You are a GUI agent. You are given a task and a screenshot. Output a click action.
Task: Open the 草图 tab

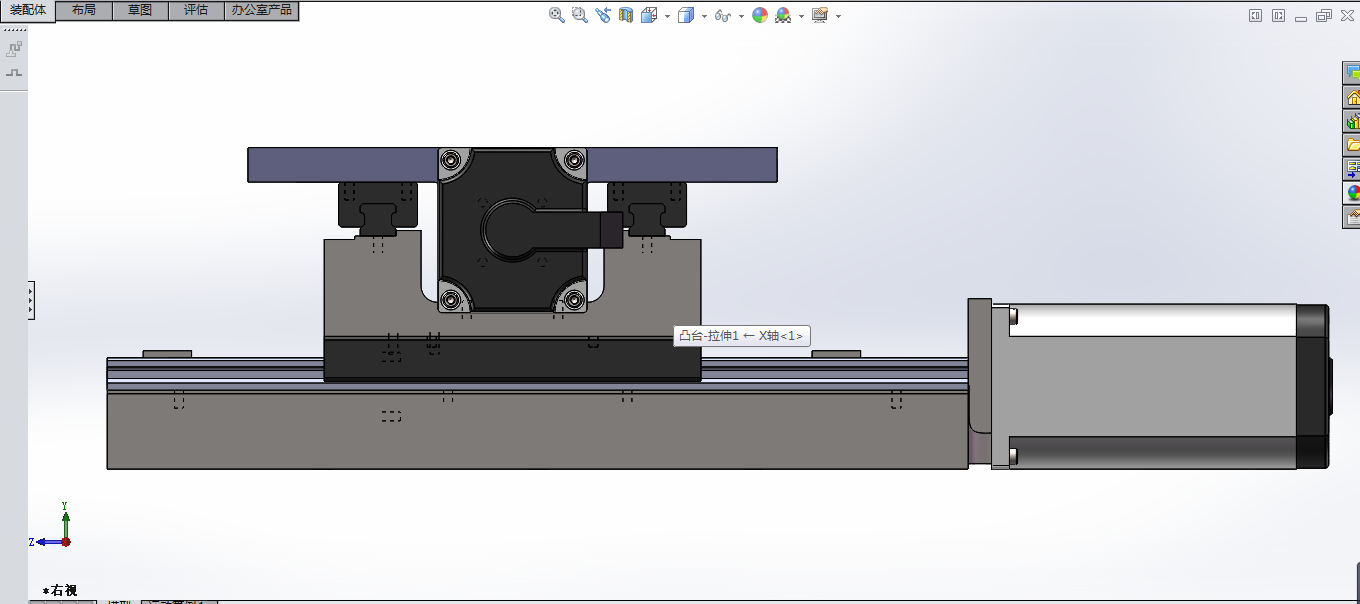coord(140,10)
